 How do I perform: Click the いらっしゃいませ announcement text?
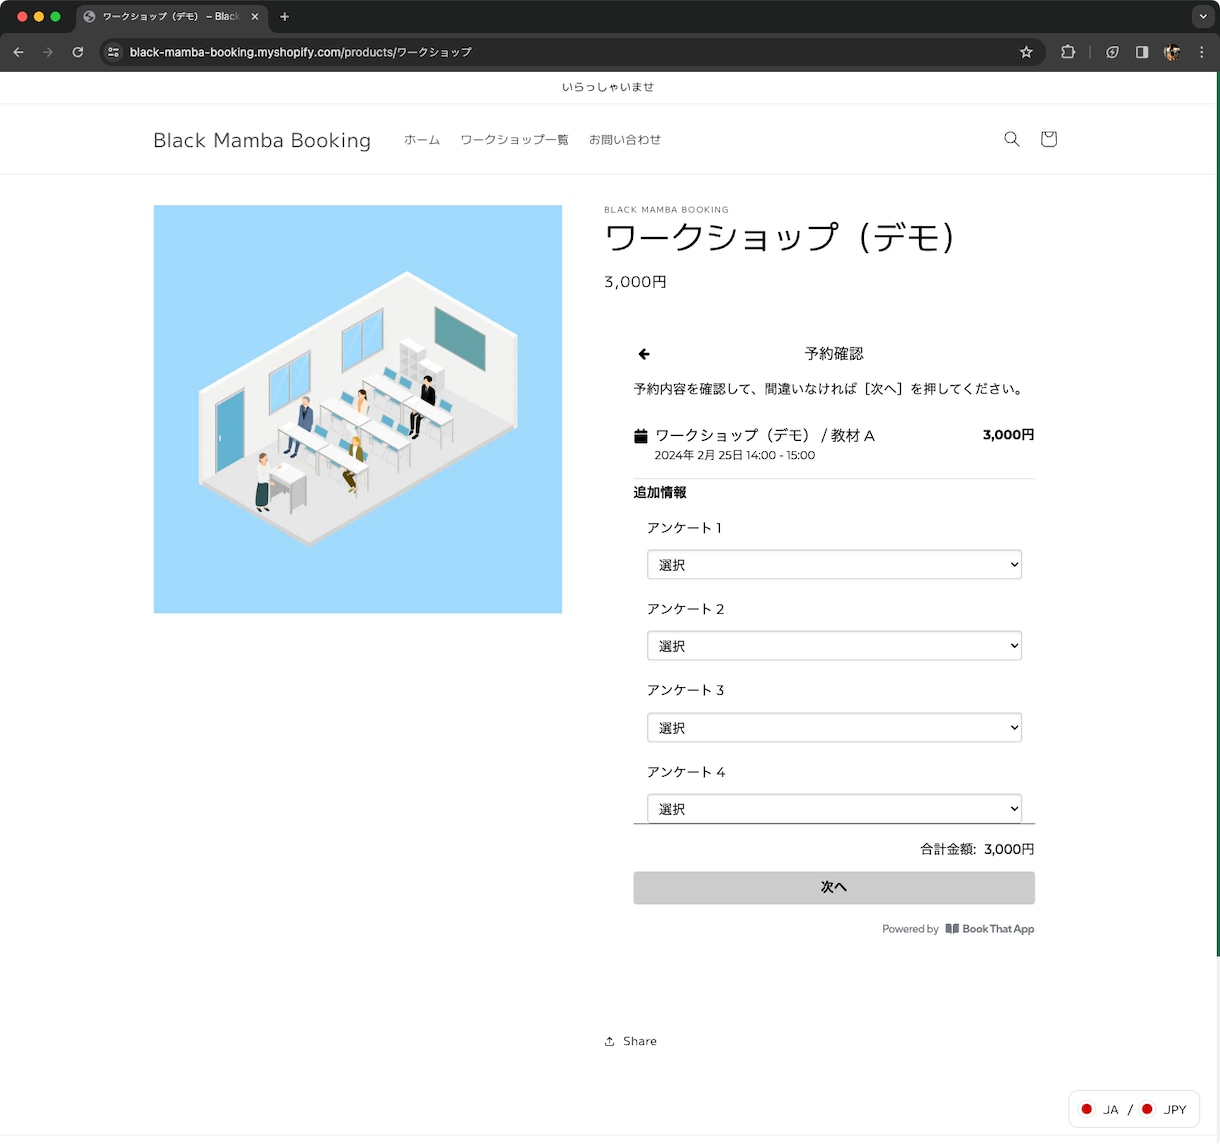(x=608, y=87)
